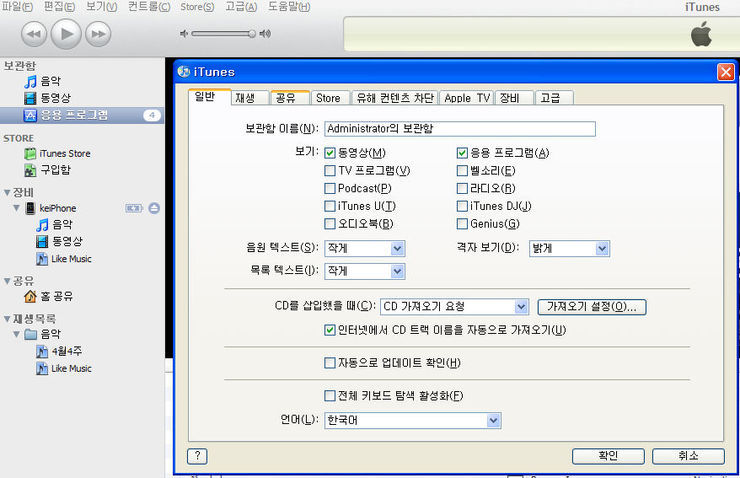Collapse the keiPhone device tree

tap(17, 208)
